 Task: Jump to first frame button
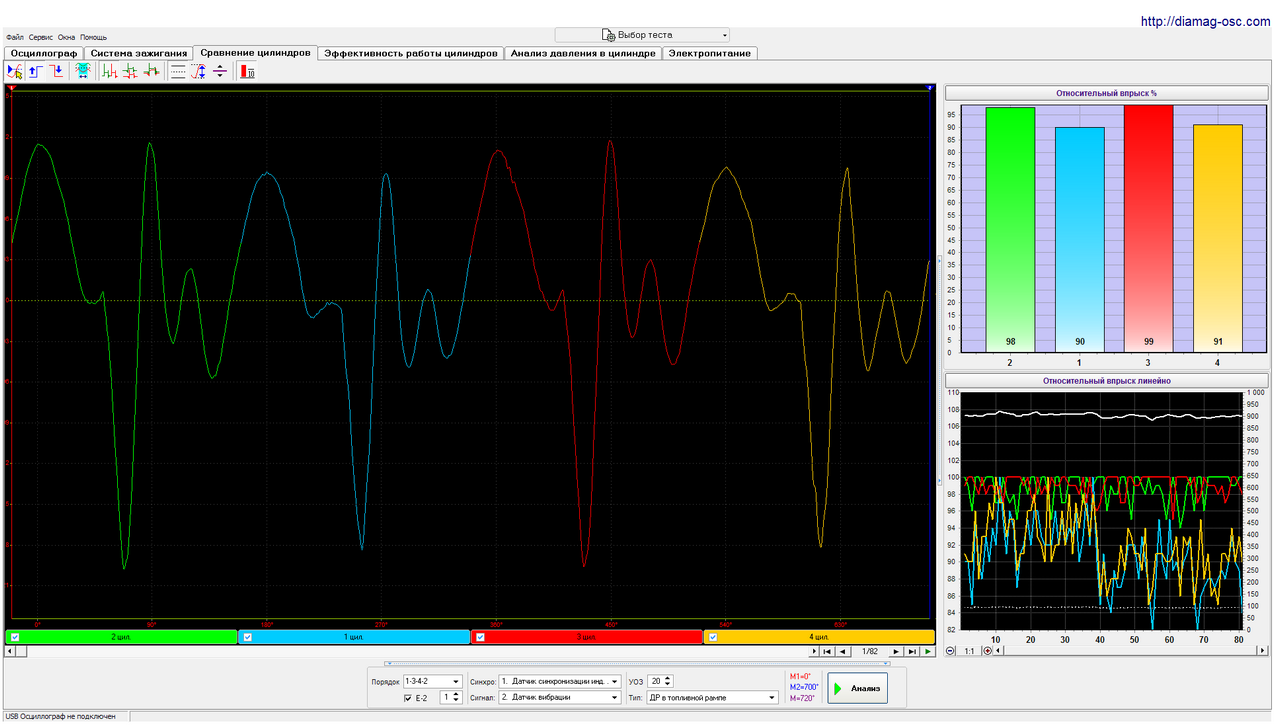[827, 651]
